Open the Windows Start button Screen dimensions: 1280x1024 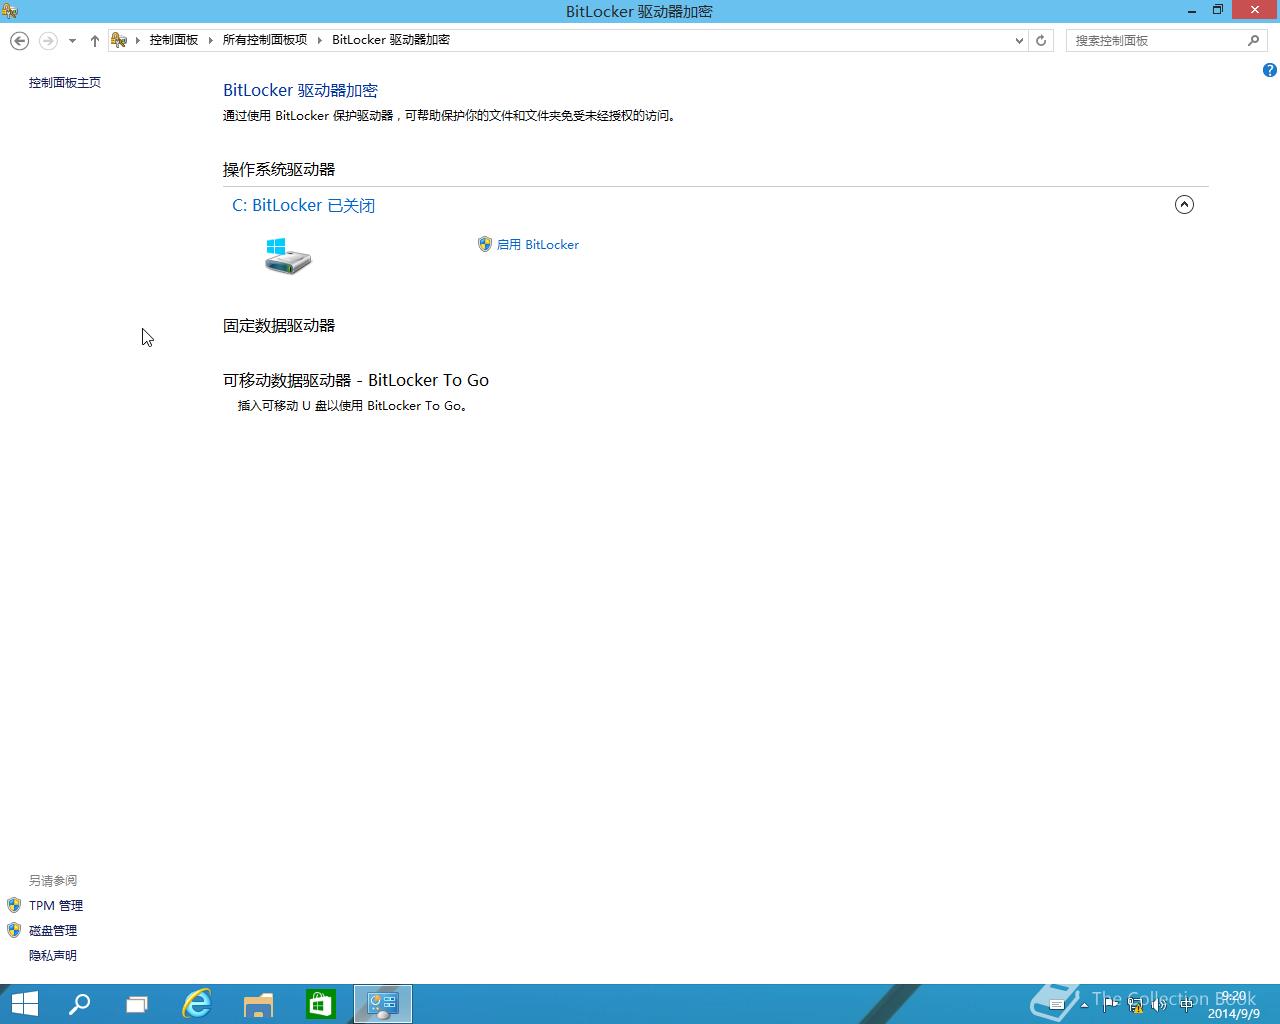[24, 1004]
